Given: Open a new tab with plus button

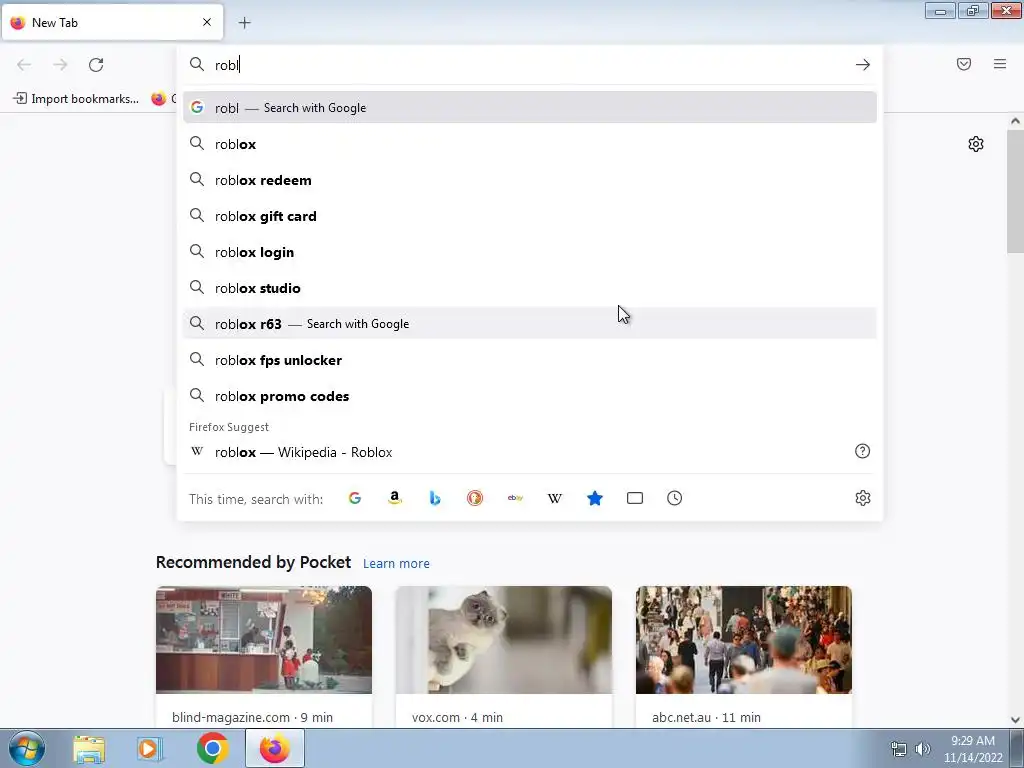Looking at the screenshot, I should coord(244,23).
